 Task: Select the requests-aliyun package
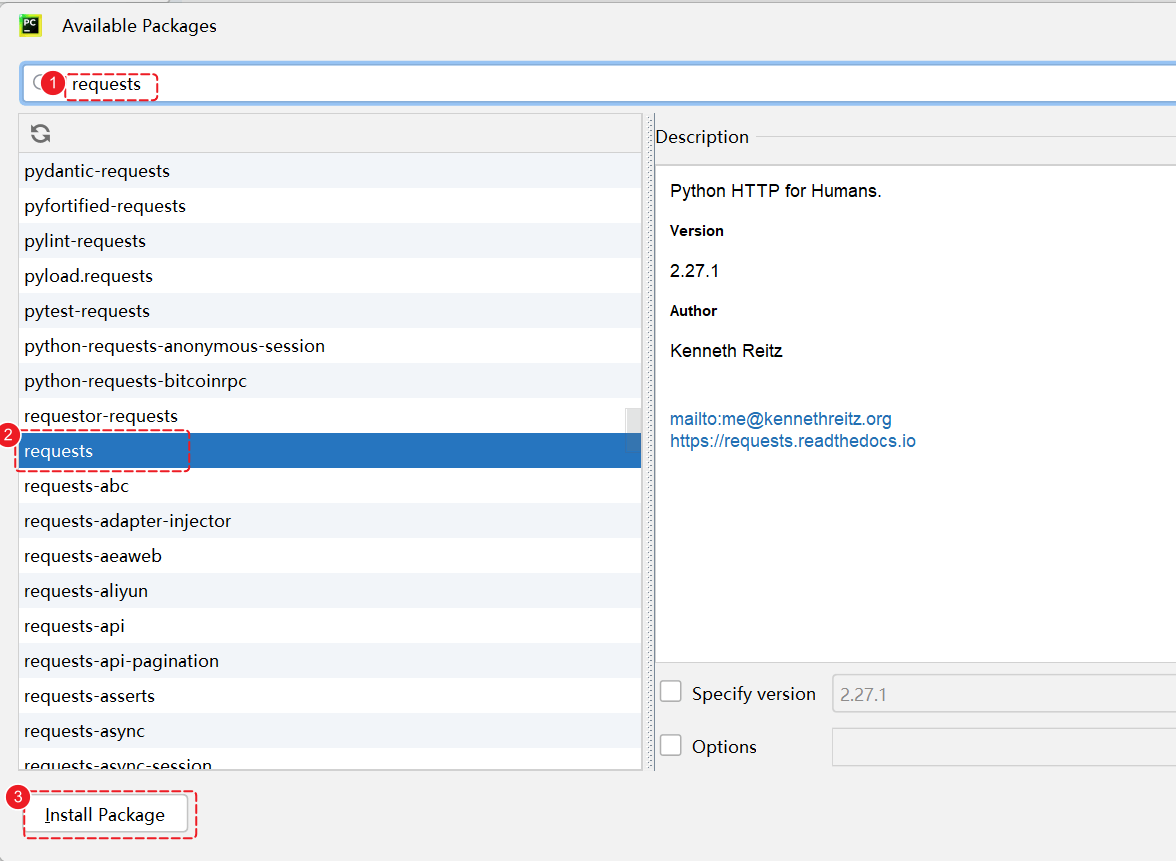(x=330, y=591)
